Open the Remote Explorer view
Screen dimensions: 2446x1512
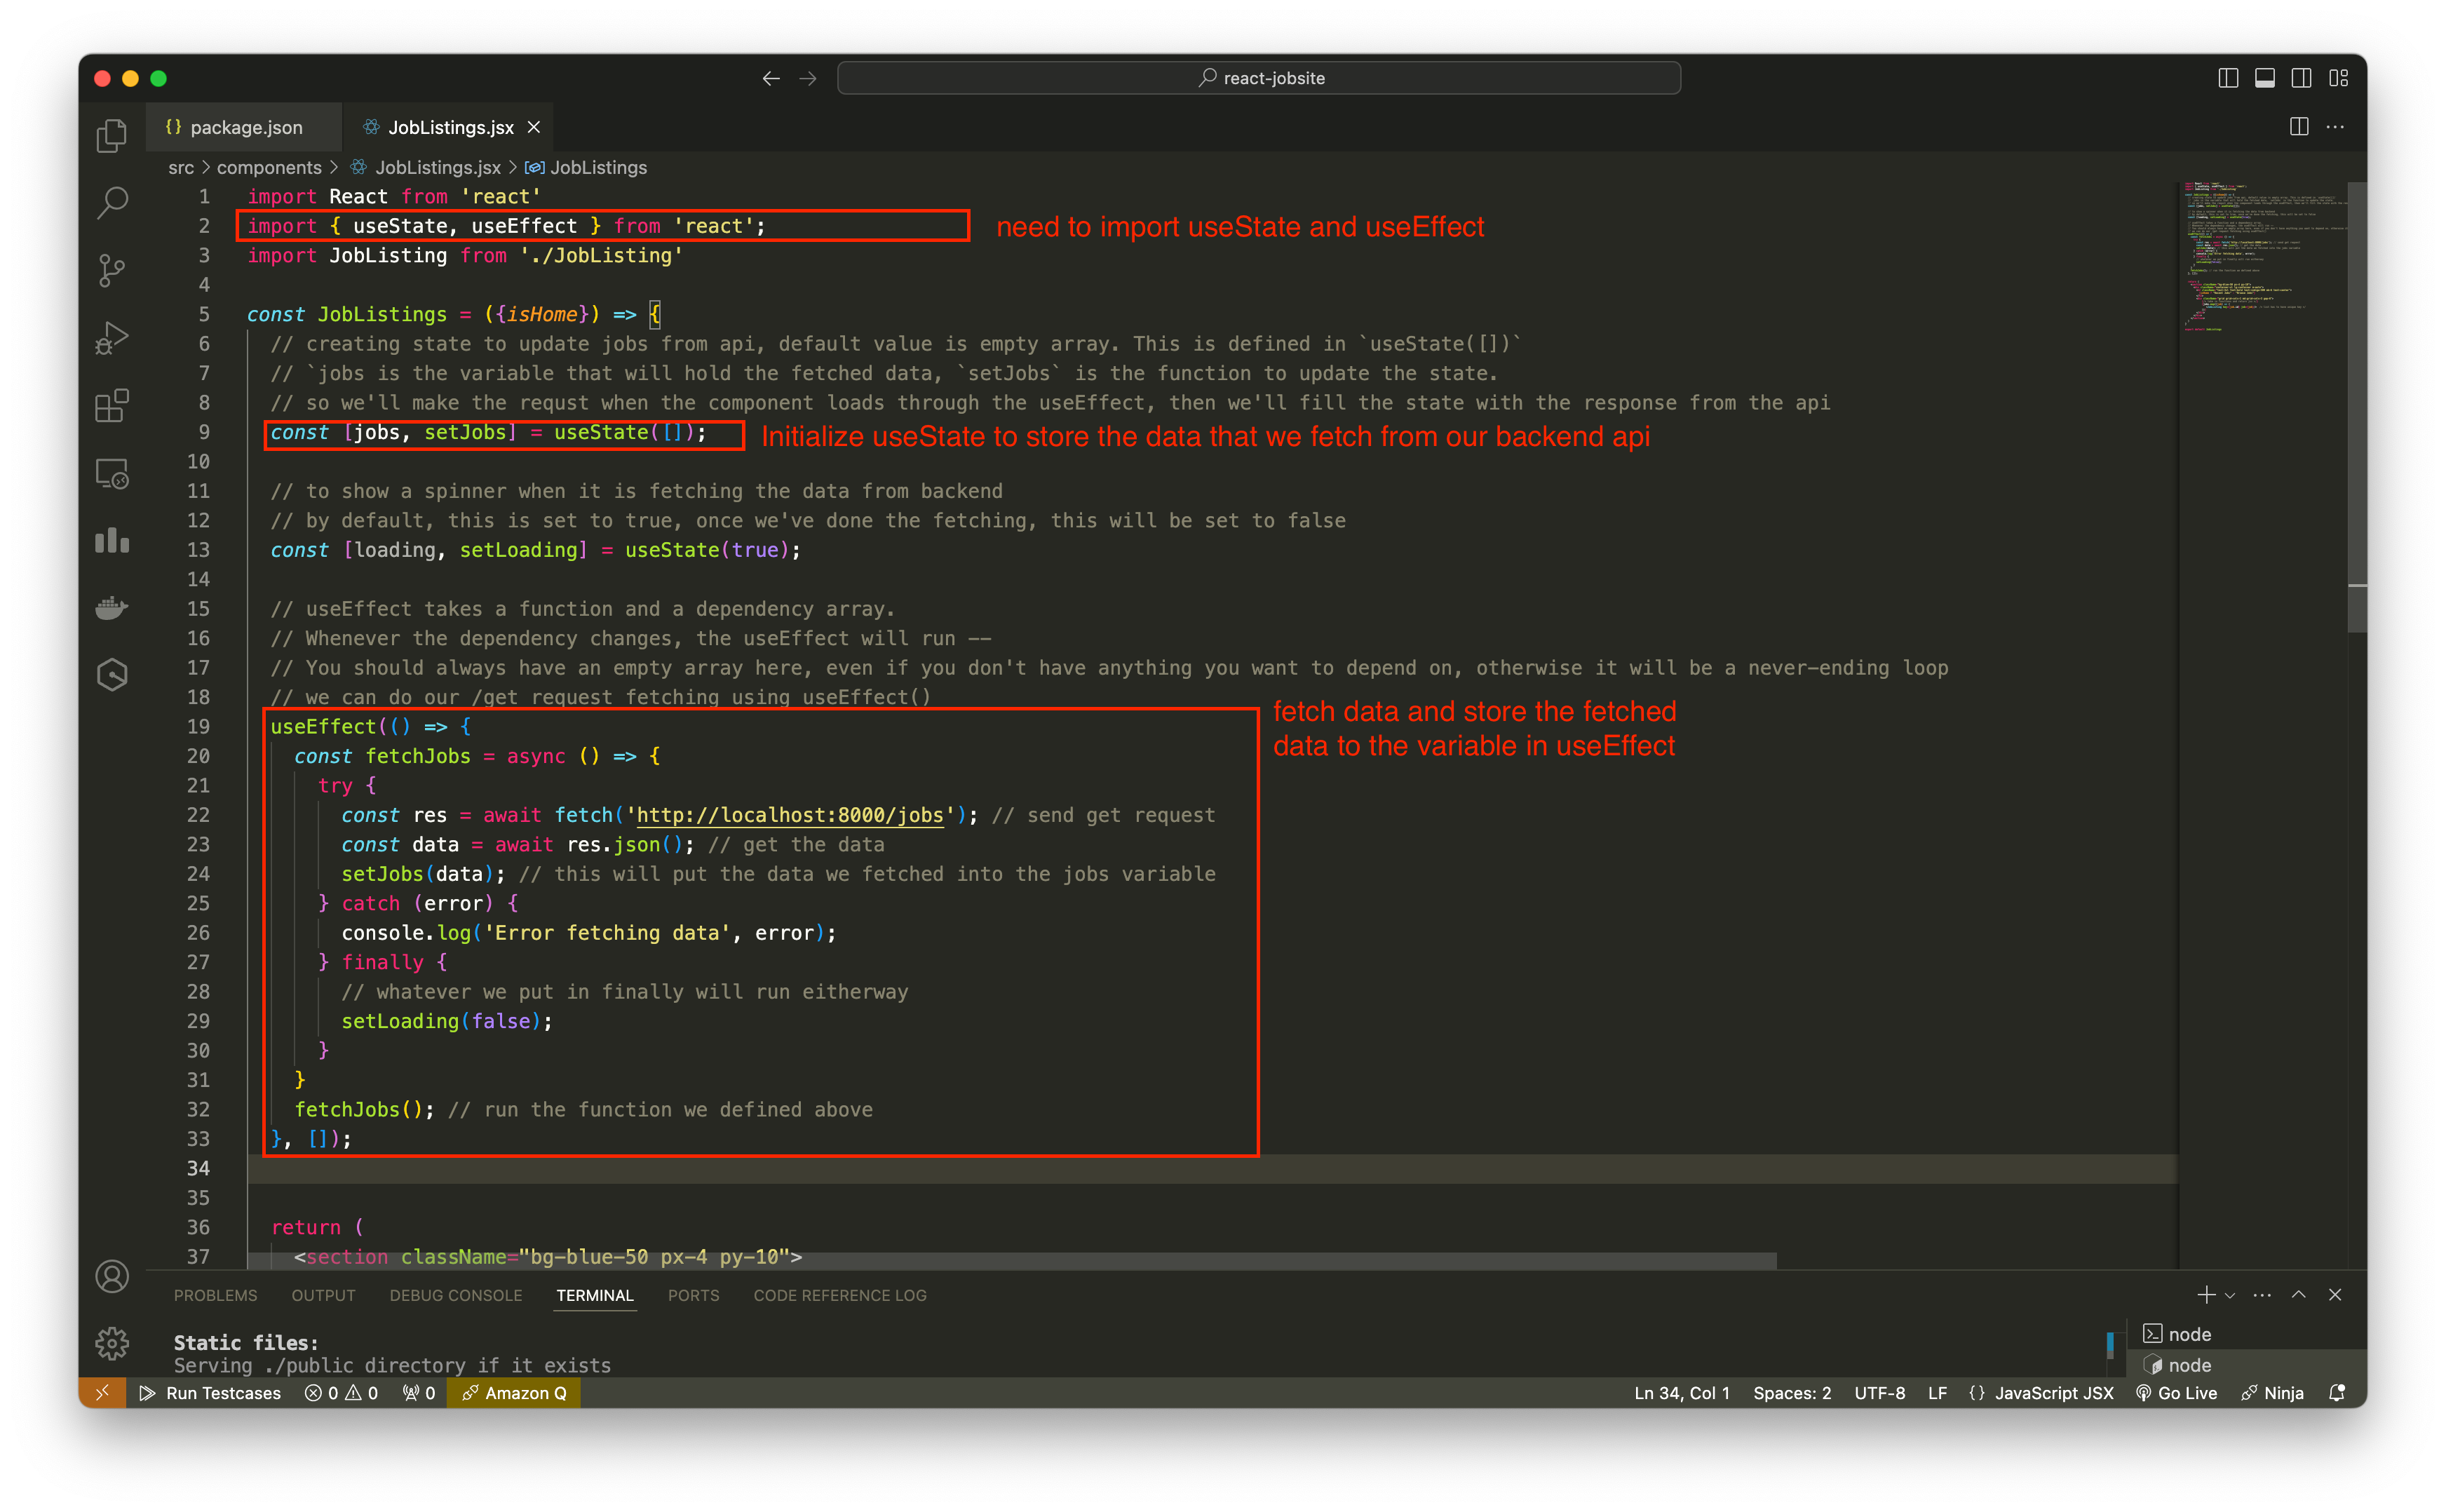pyautogui.click(x=112, y=473)
